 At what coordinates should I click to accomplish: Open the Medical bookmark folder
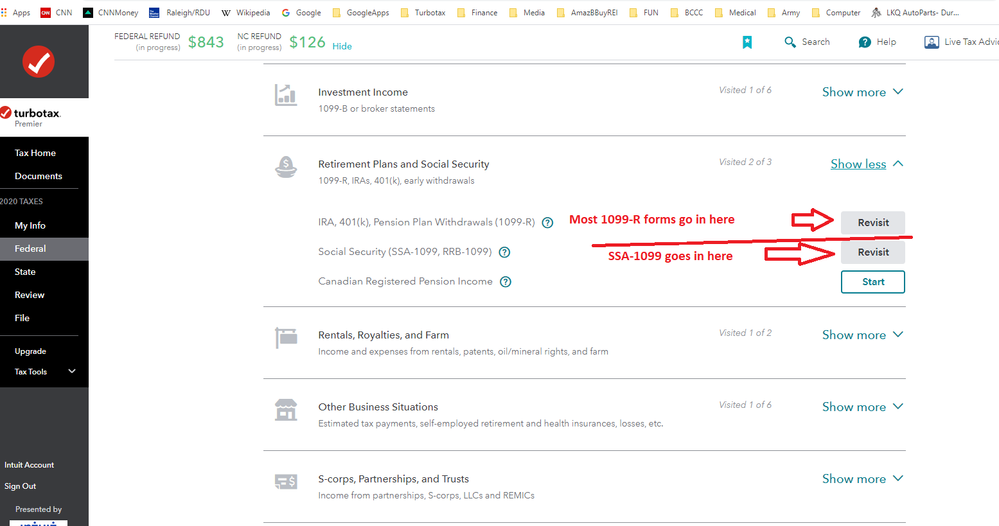(735, 12)
